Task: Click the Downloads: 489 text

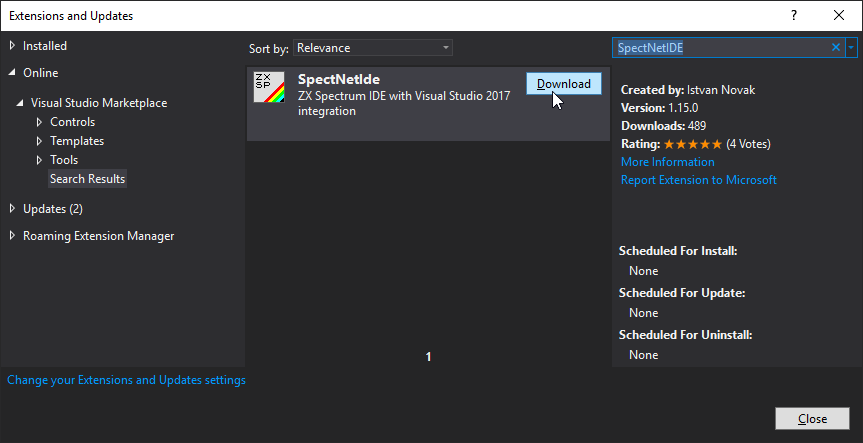Action: (x=663, y=126)
